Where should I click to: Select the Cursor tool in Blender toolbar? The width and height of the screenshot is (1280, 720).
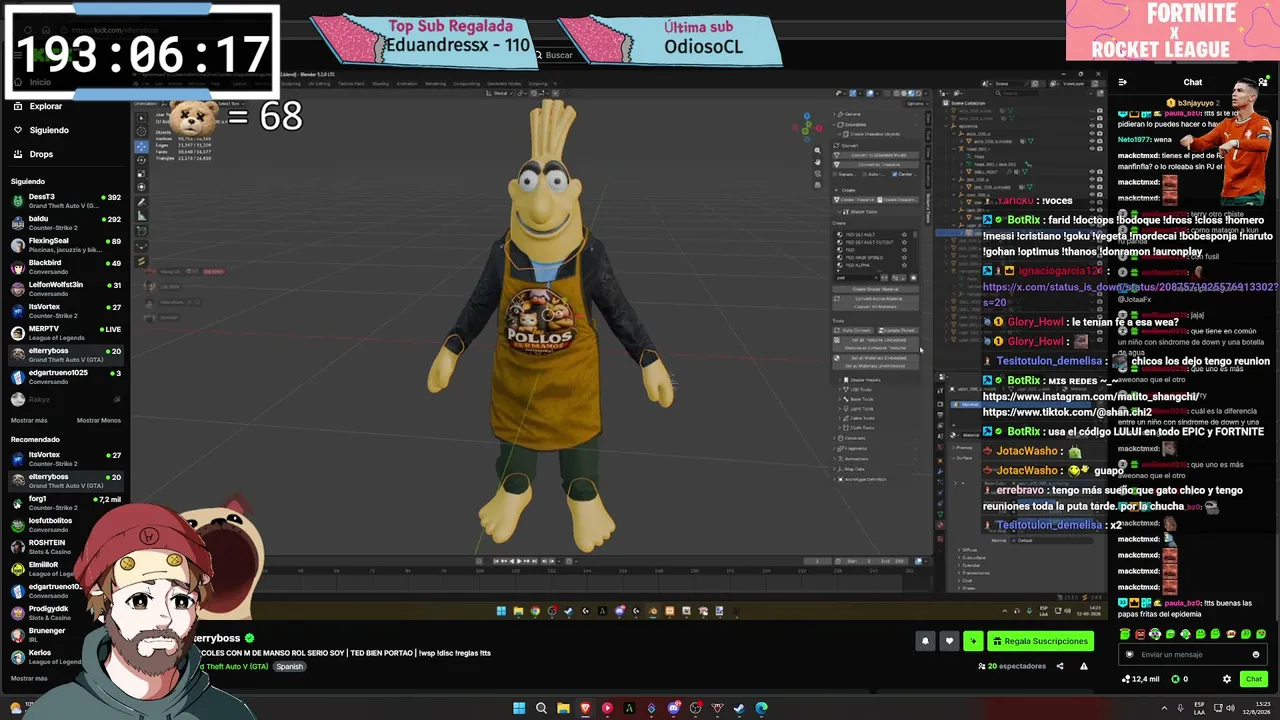coord(141,132)
